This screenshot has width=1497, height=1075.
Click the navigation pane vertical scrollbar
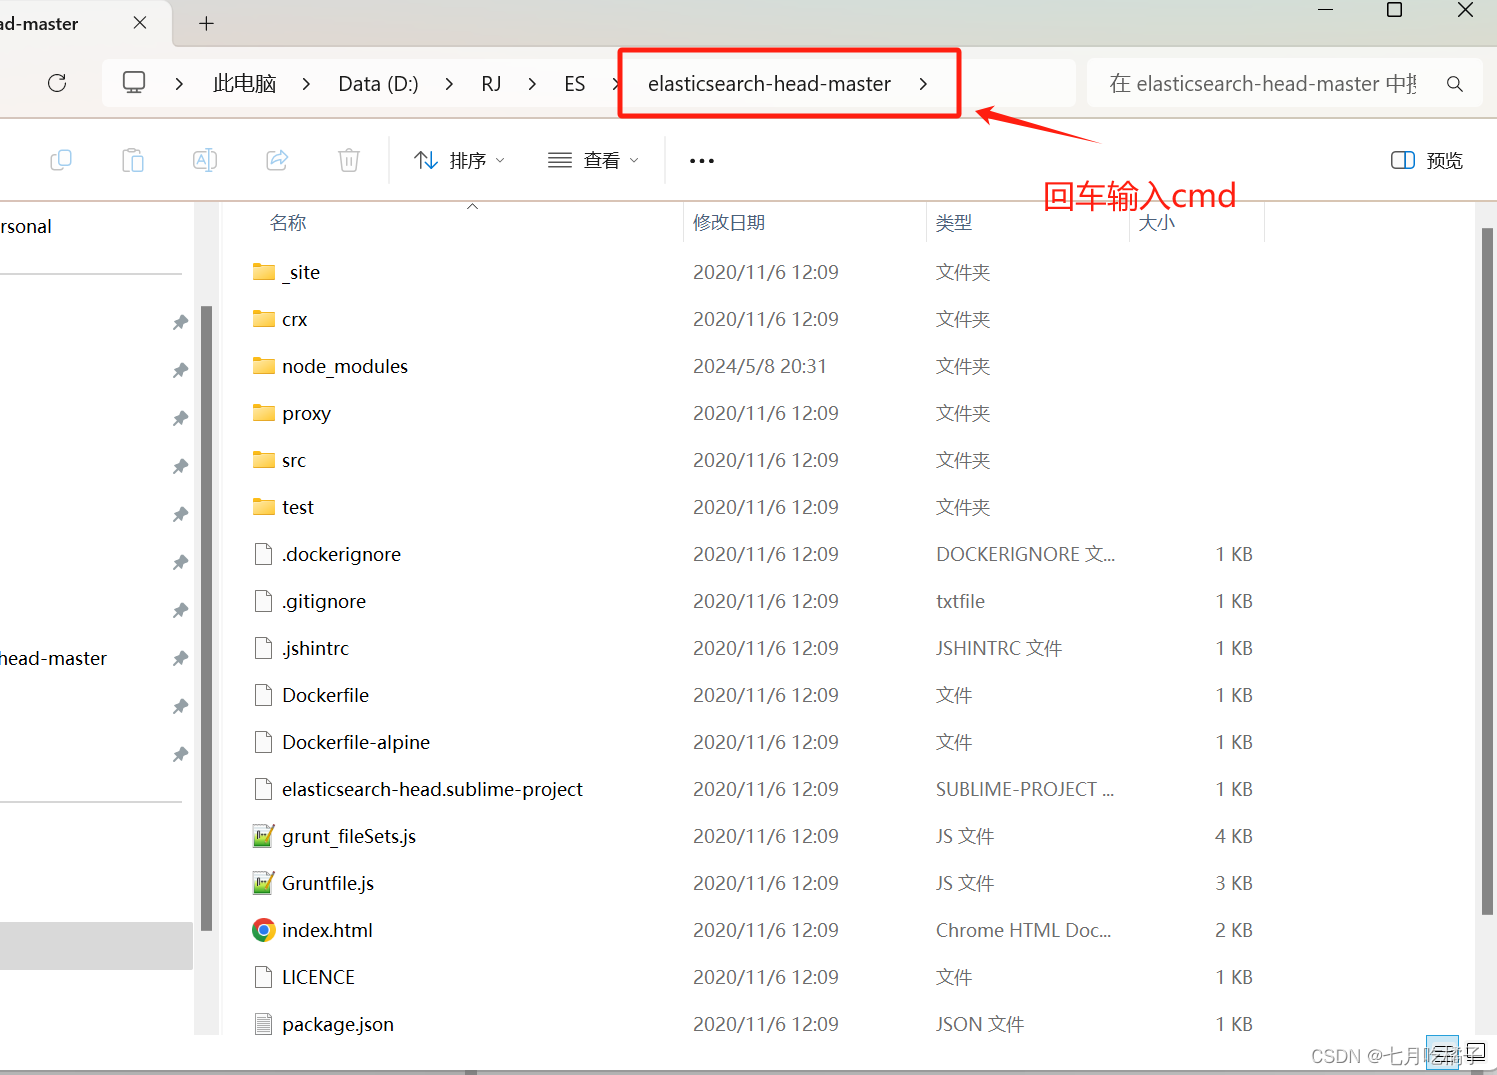point(206,618)
